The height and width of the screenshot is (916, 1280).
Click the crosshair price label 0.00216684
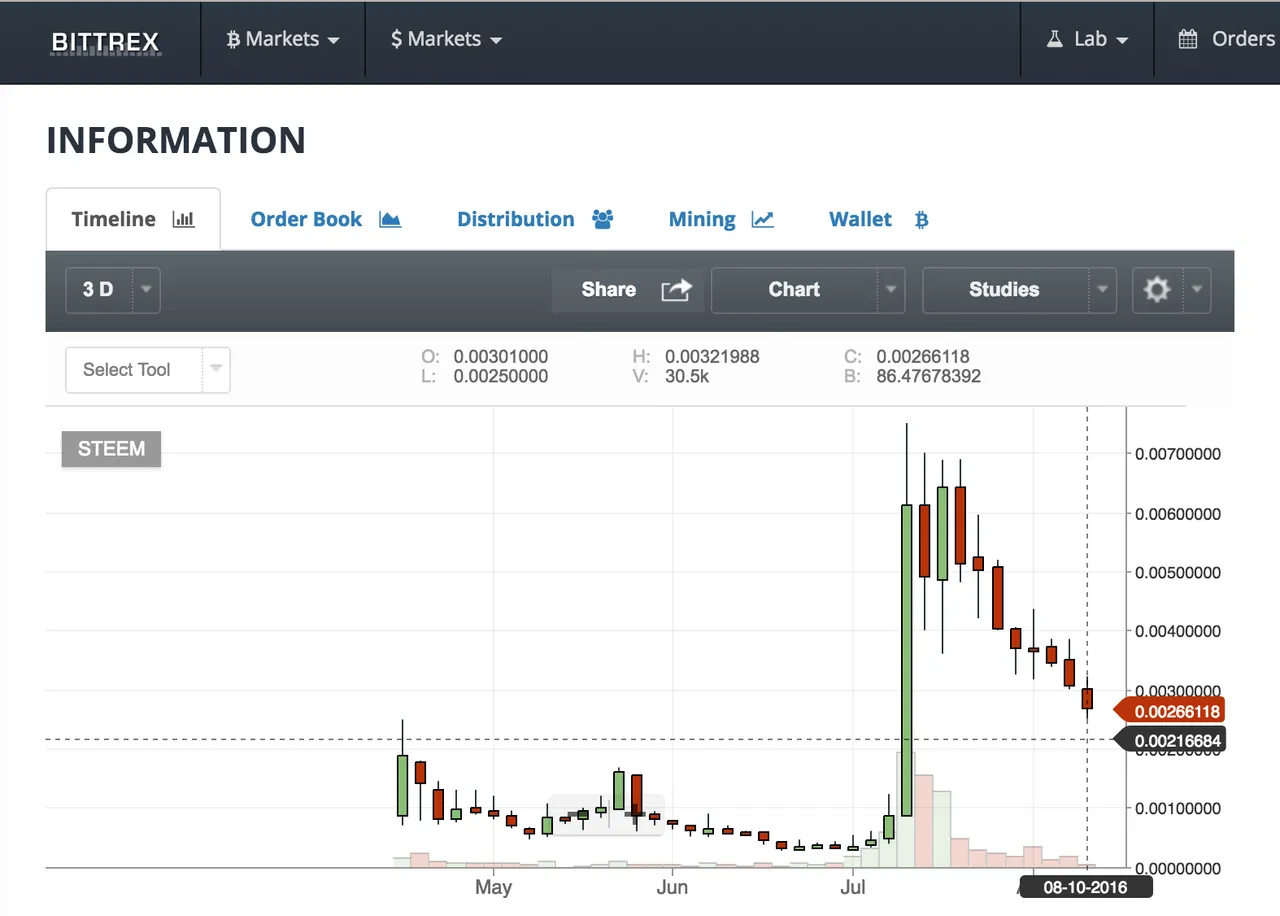(1169, 740)
